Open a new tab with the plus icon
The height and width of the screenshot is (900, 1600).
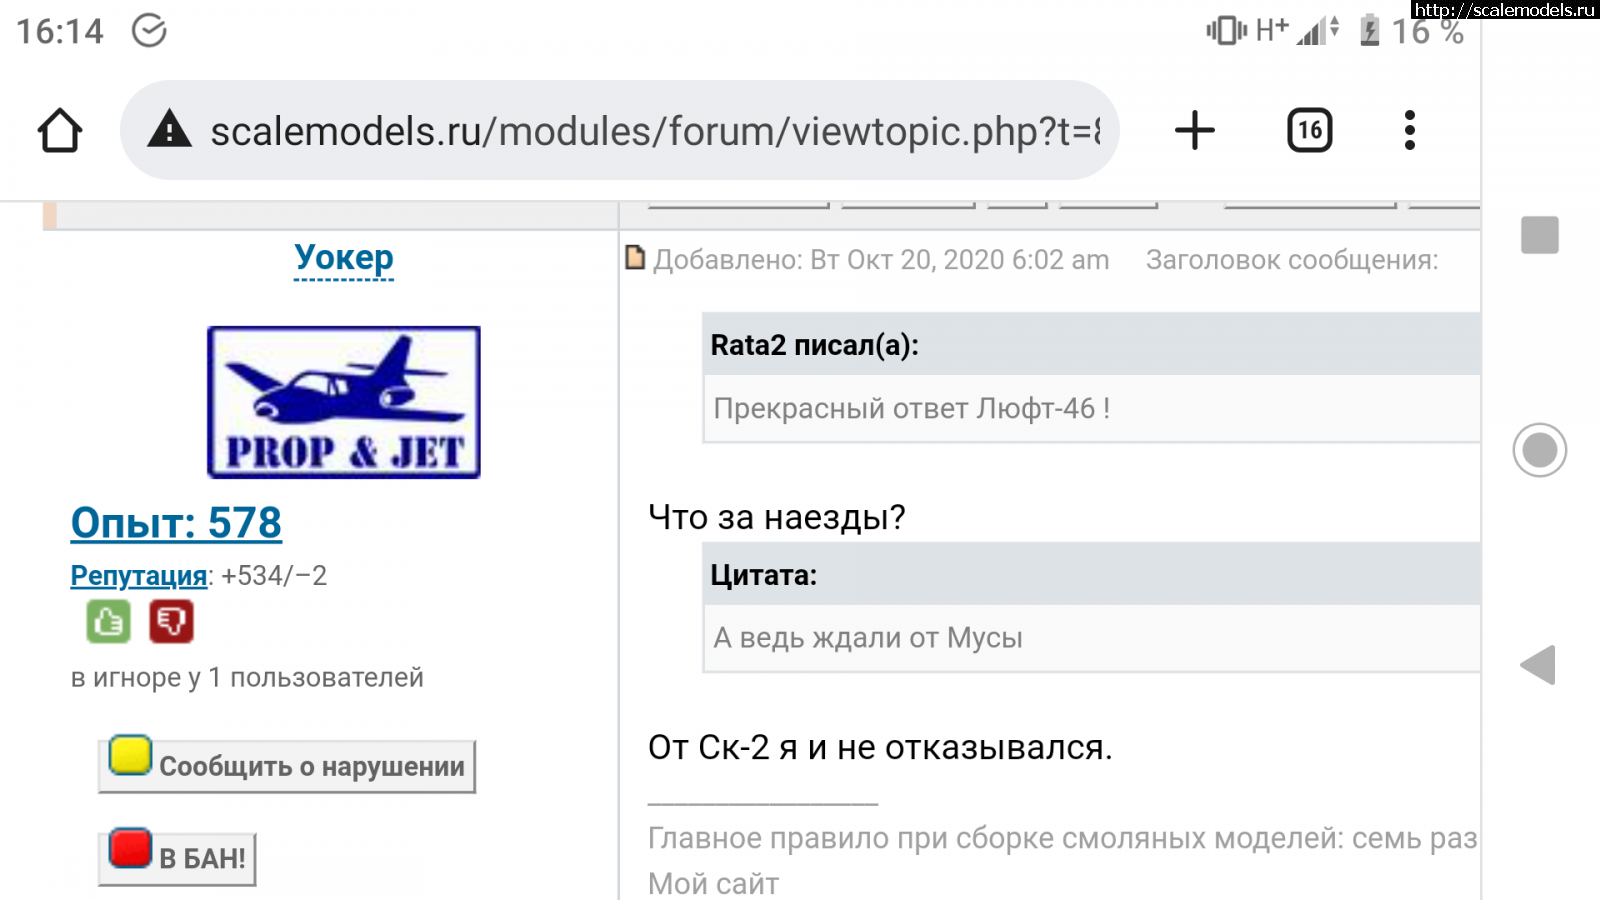coord(1194,130)
